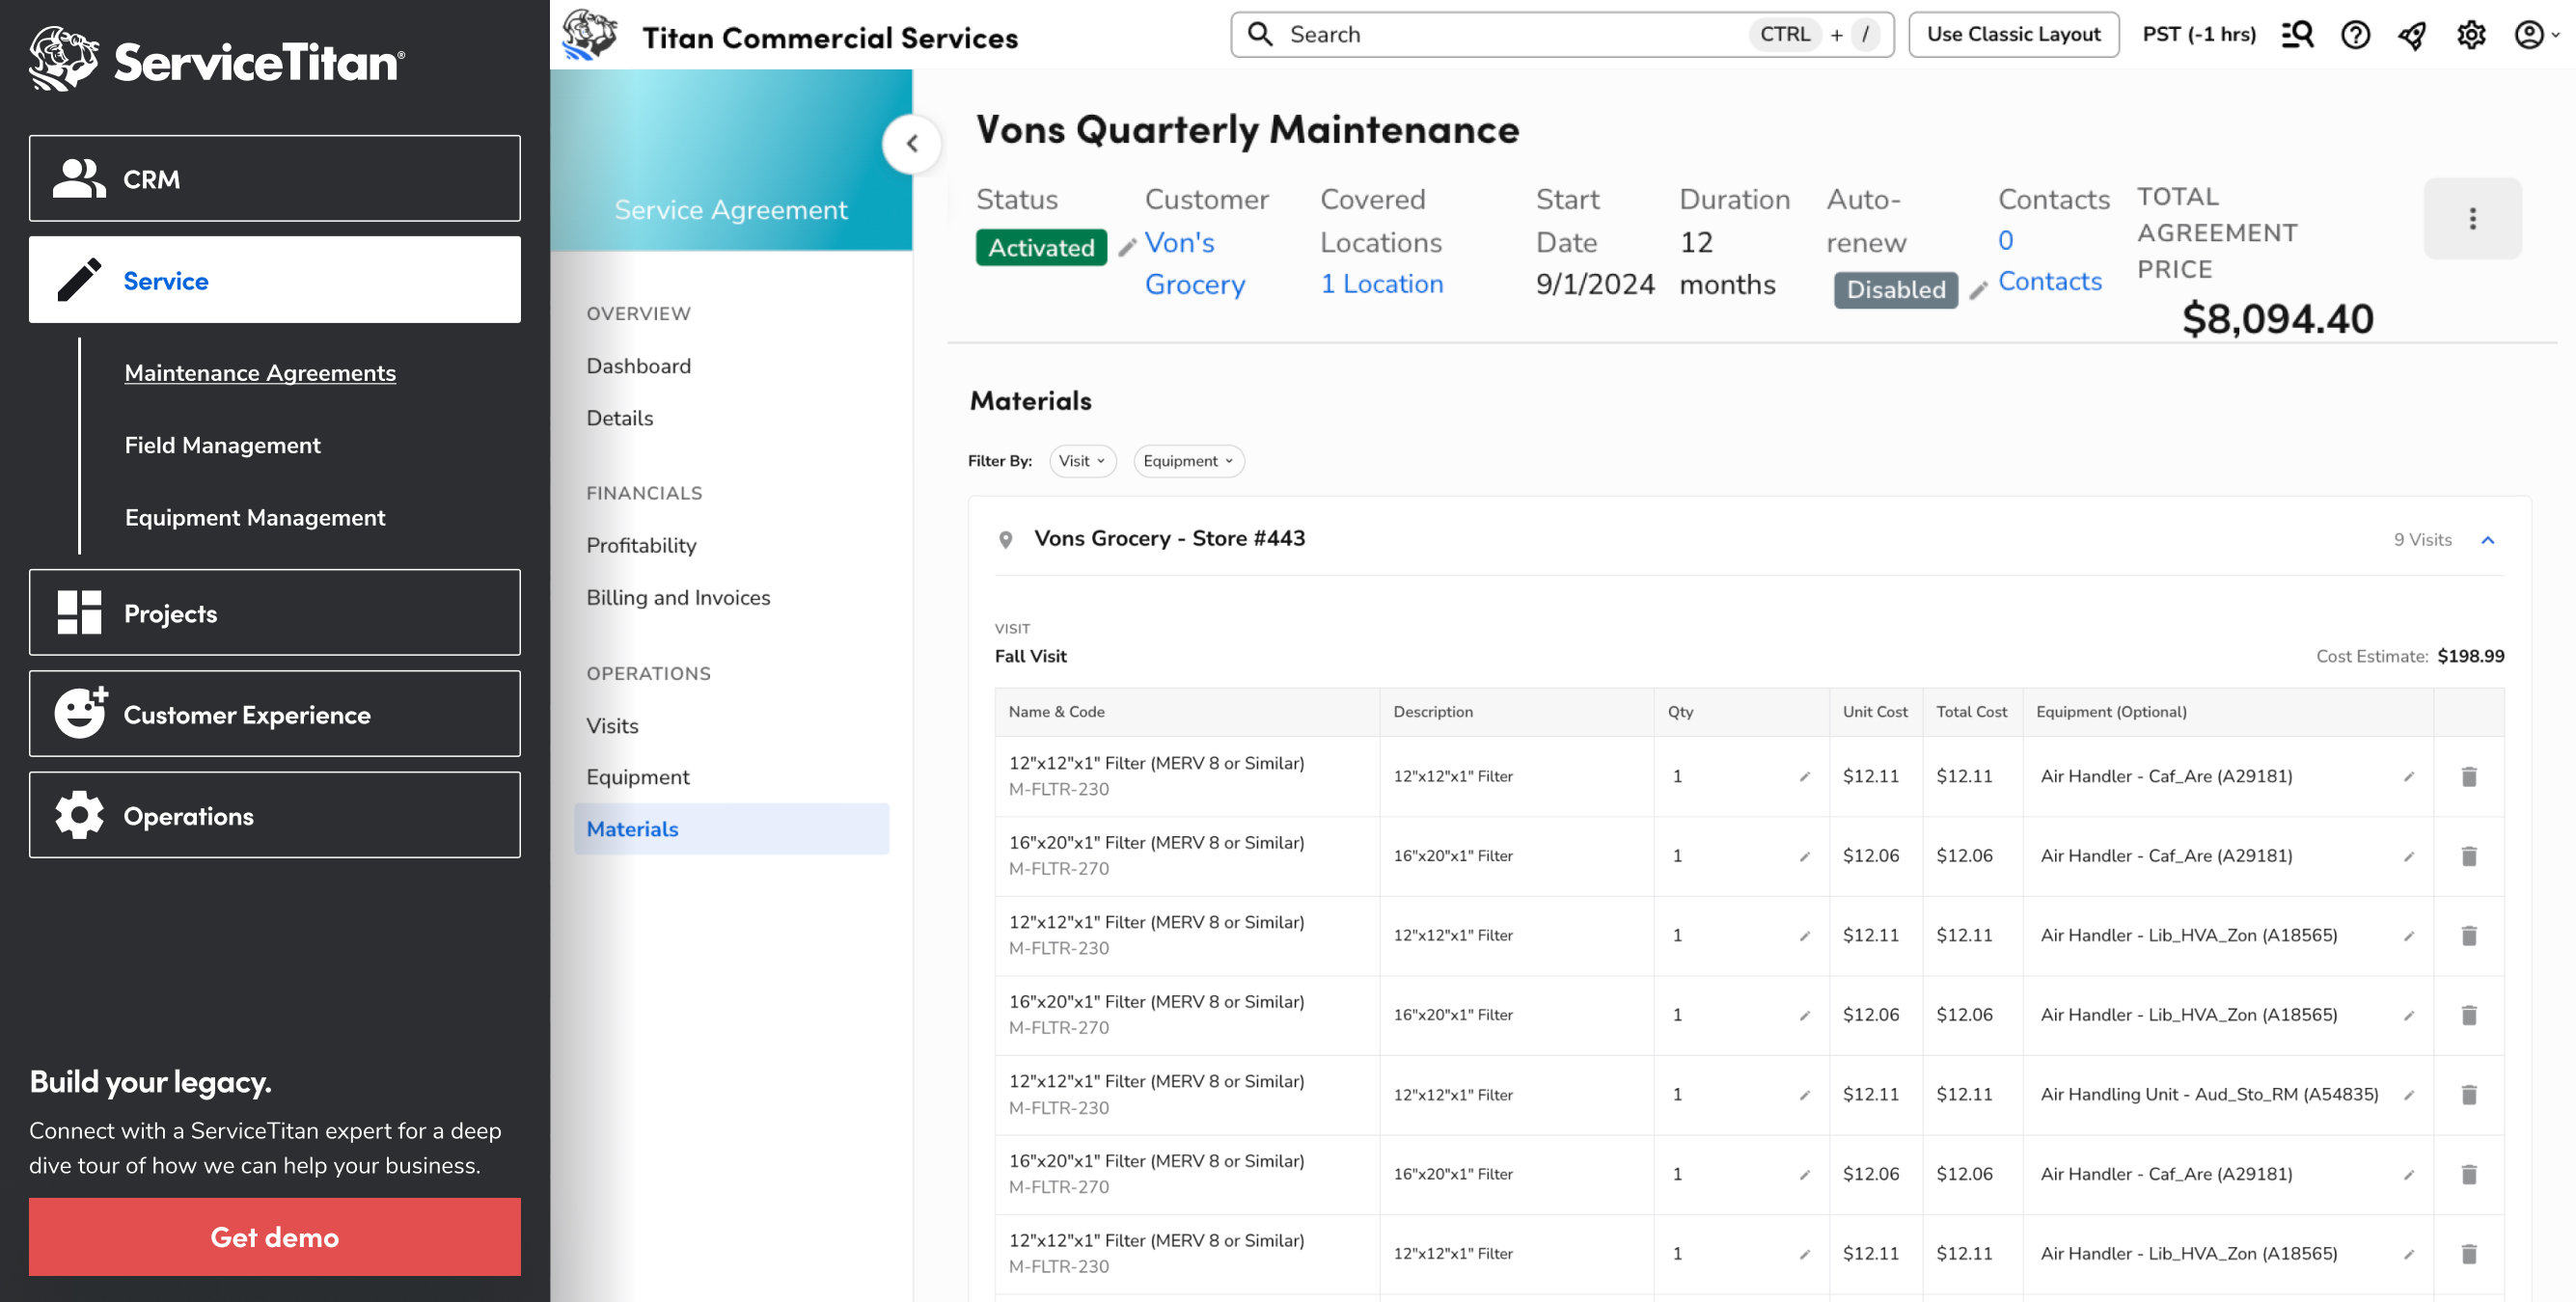Collapse the Vons Grocery Store #443 section
This screenshot has height=1302, width=2576.
[x=2487, y=540]
